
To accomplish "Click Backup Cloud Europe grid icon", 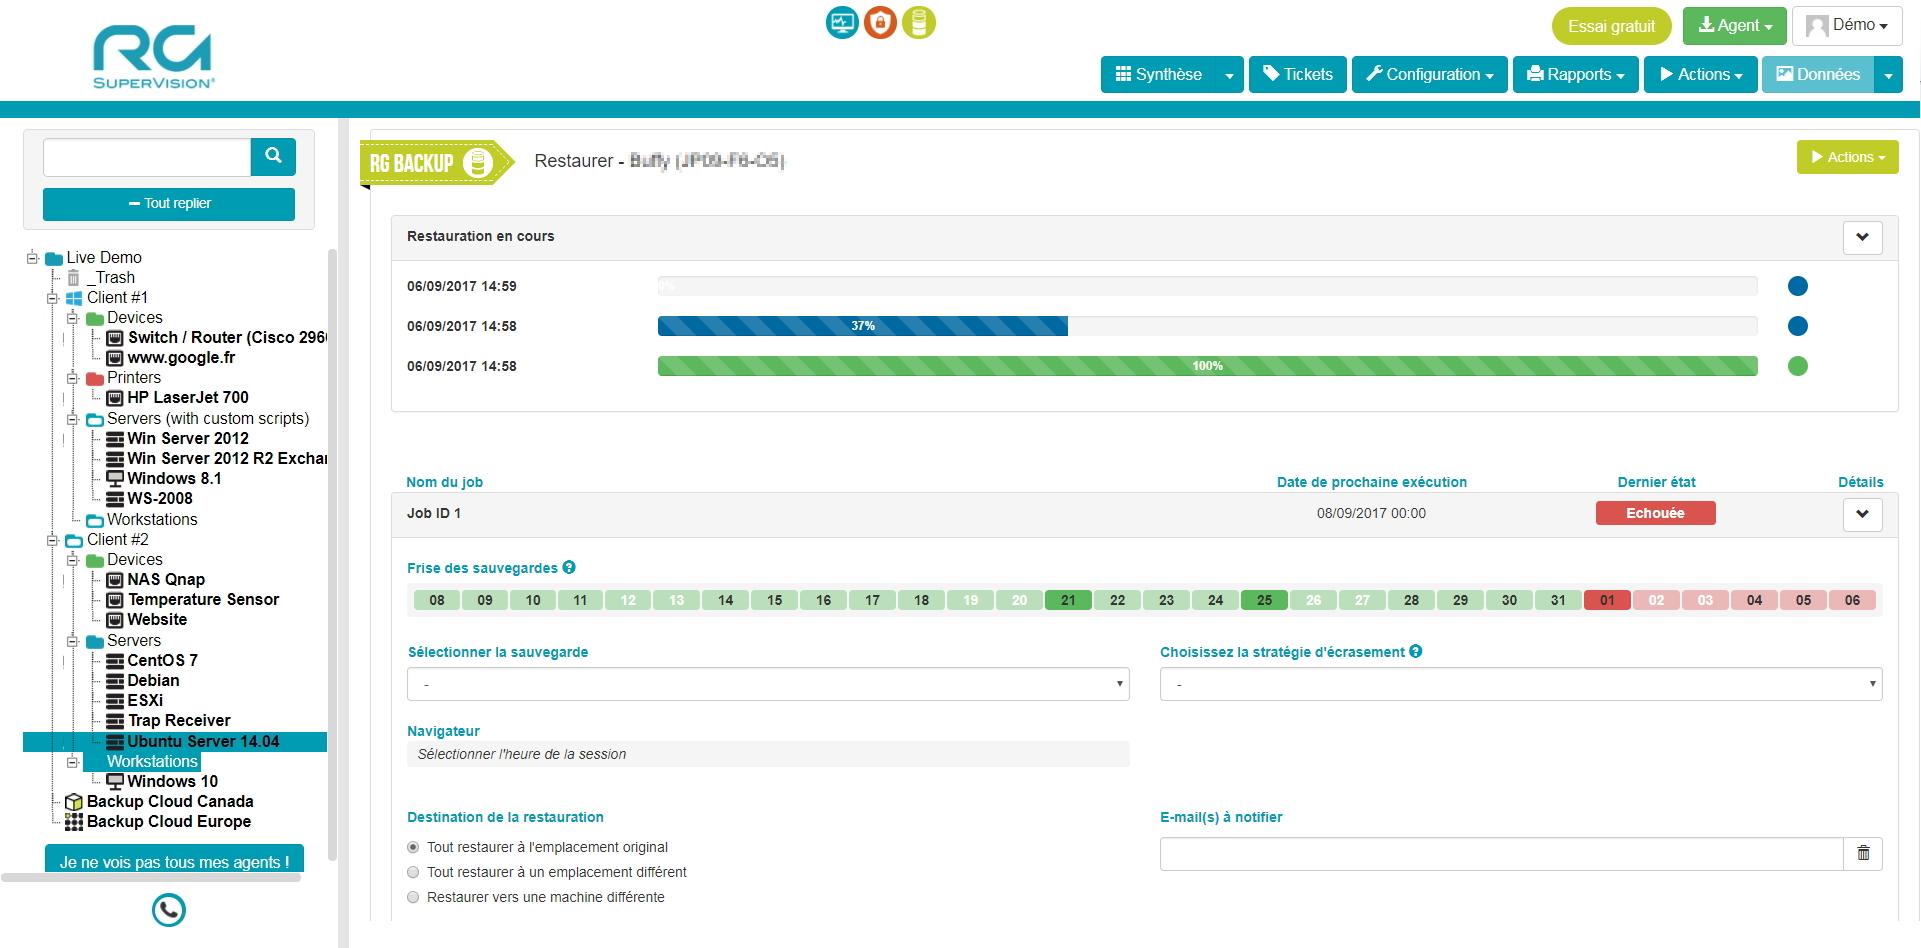I will pos(73,822).
